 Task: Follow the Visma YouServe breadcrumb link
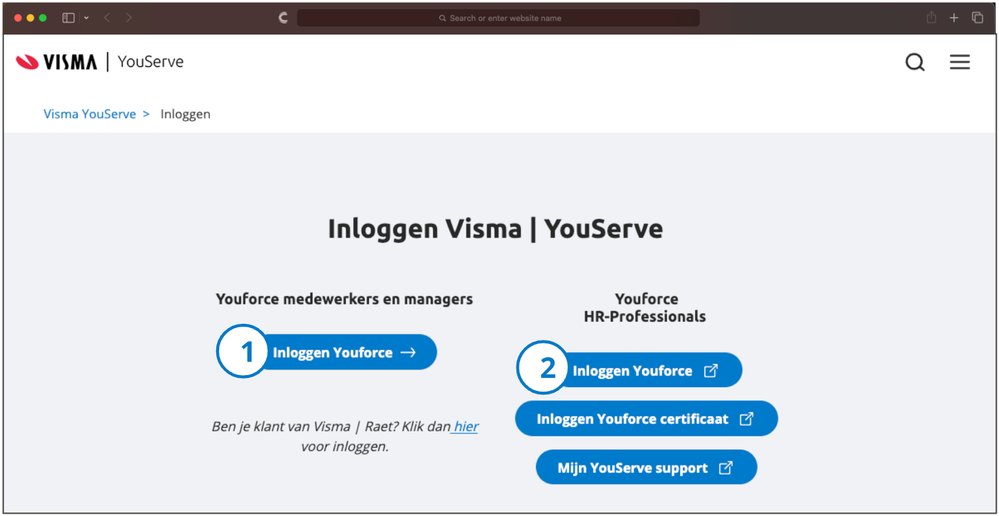click(x=90, y=114)
